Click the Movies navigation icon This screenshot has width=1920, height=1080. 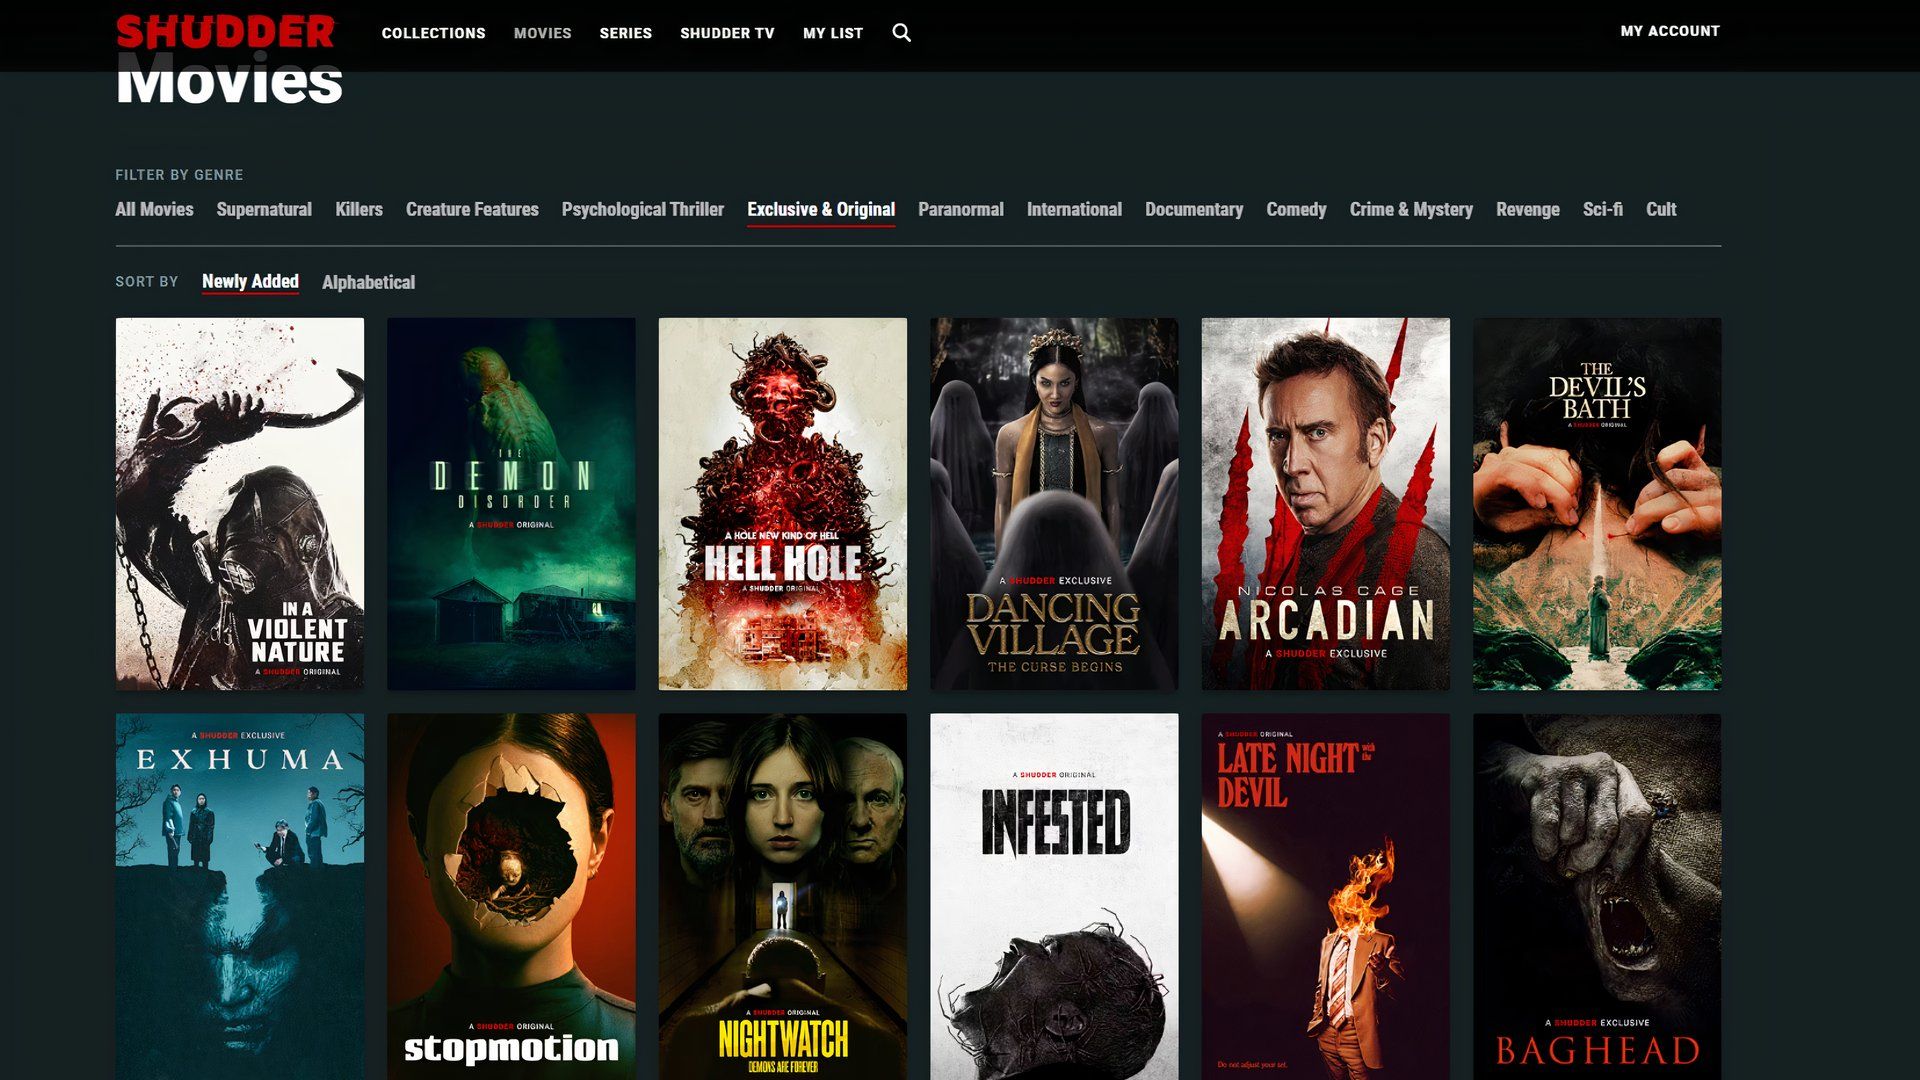(542, 32)
